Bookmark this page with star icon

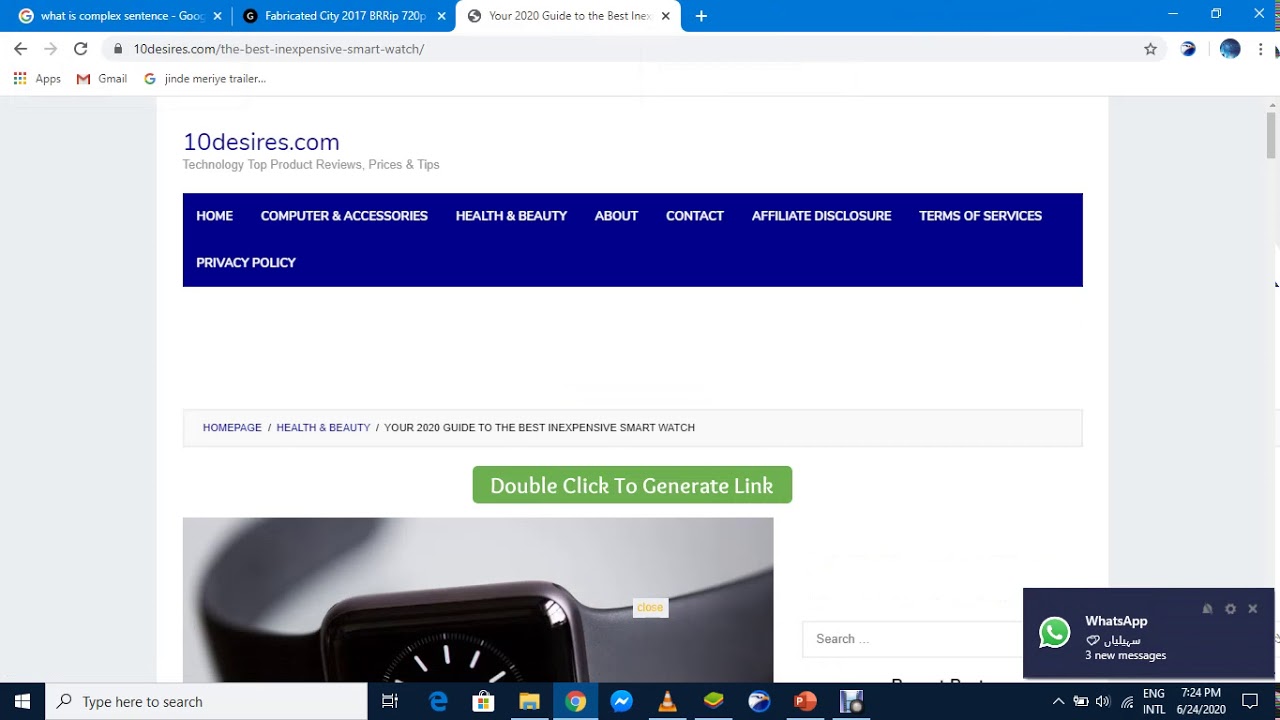(1150, 49)
